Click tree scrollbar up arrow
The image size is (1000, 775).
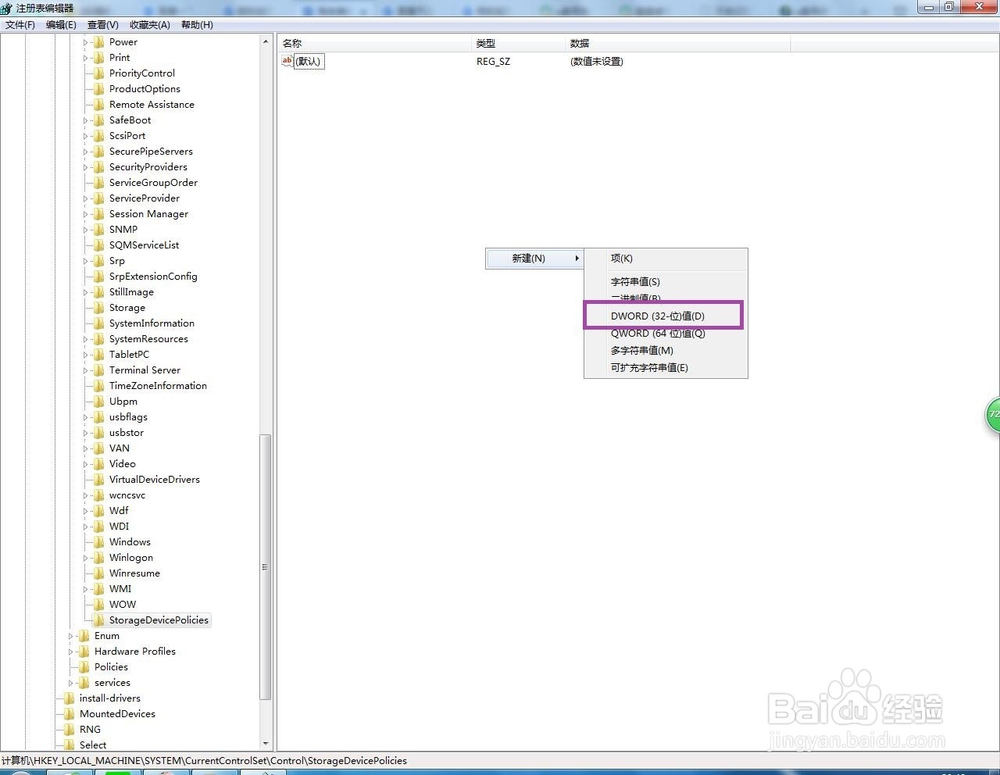tap(265, 41)
